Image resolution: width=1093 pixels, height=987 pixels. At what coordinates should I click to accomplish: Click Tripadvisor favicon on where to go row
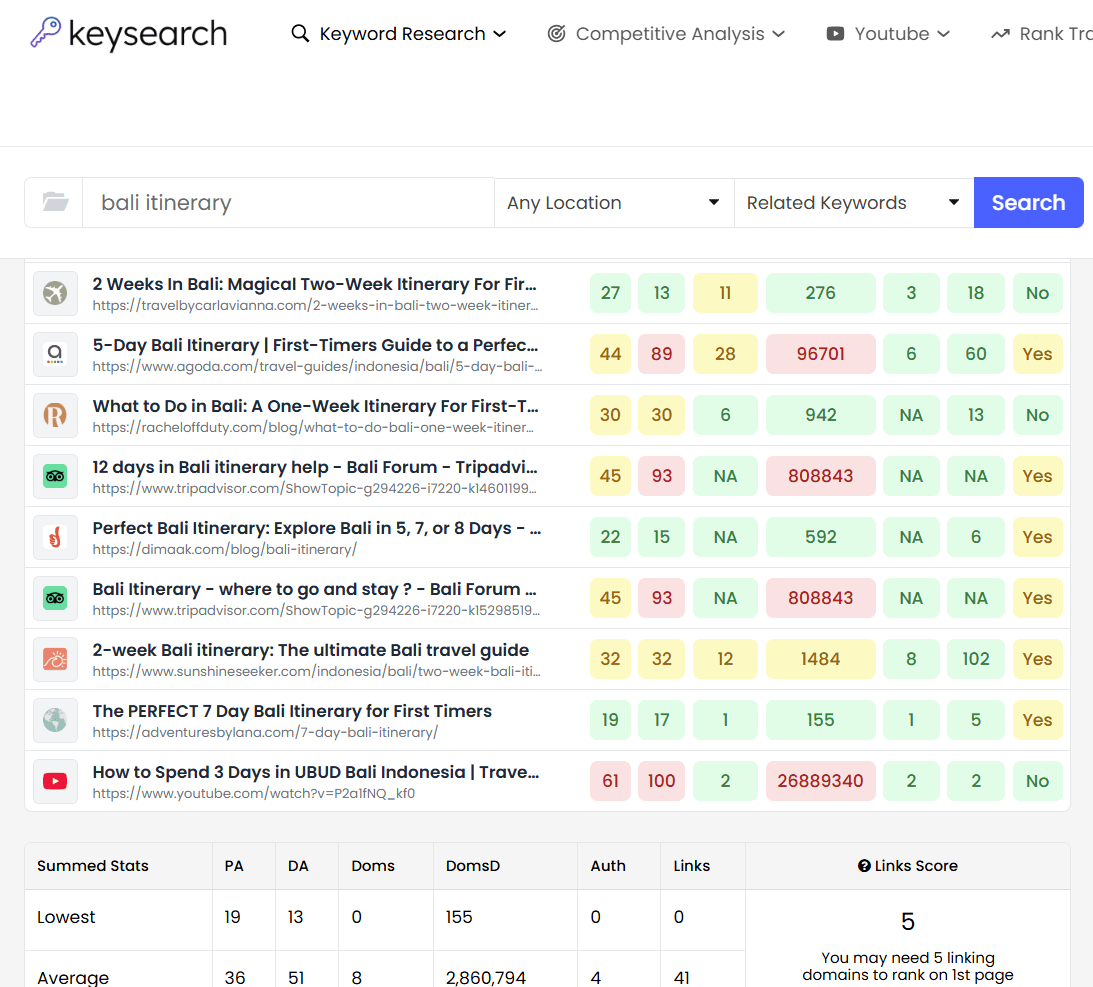[55, 598]
